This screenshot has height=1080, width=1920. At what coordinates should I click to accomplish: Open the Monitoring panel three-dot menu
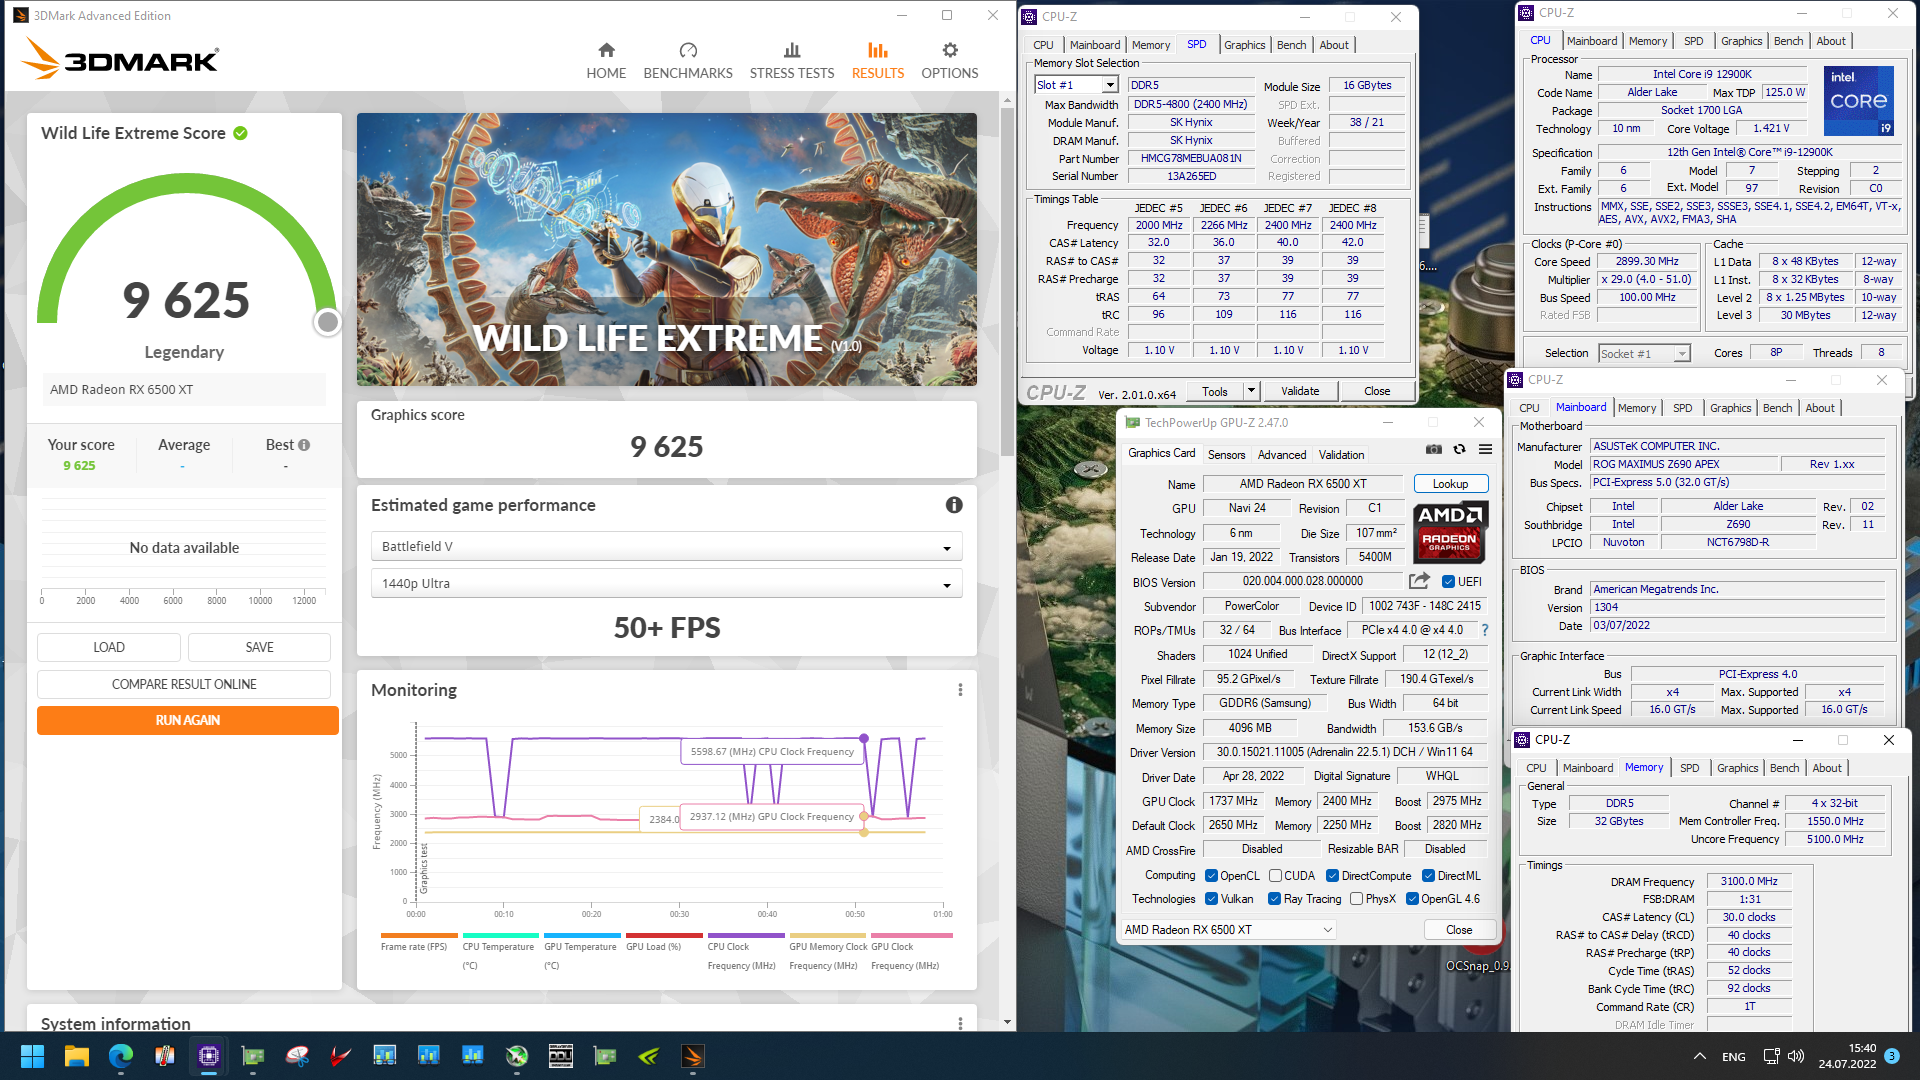[x=960, y=690]
